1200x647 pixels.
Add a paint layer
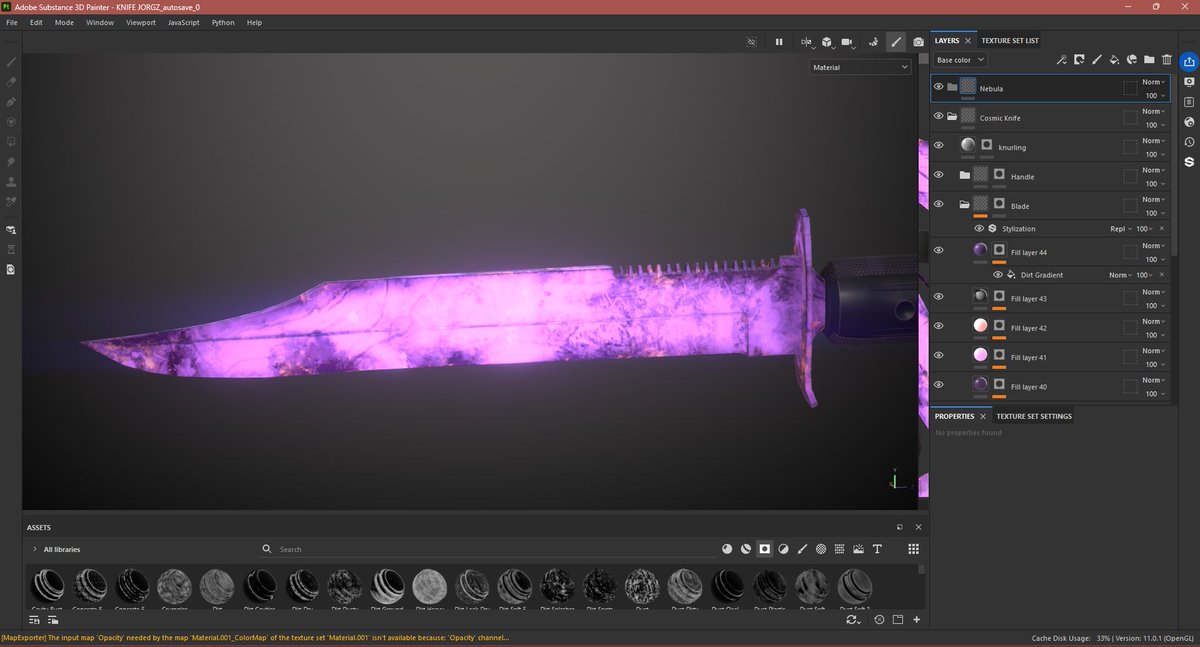point(1097,60)
